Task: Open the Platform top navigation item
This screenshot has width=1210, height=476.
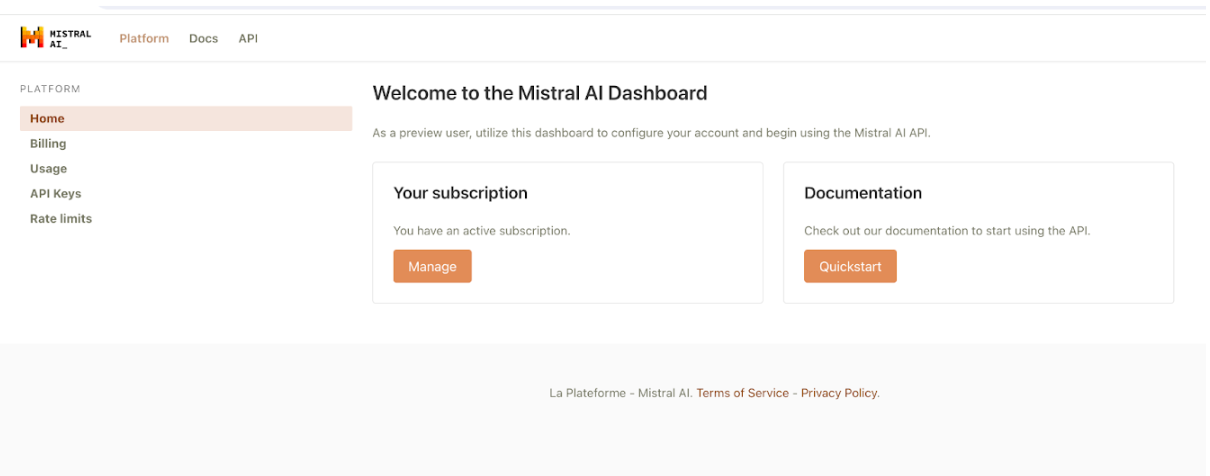Action: coord(144,38)
